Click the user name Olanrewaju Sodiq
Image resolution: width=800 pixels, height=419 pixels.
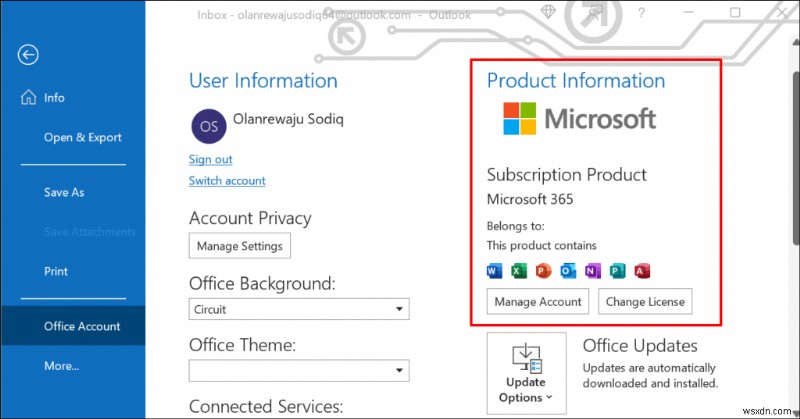point(288,119)
